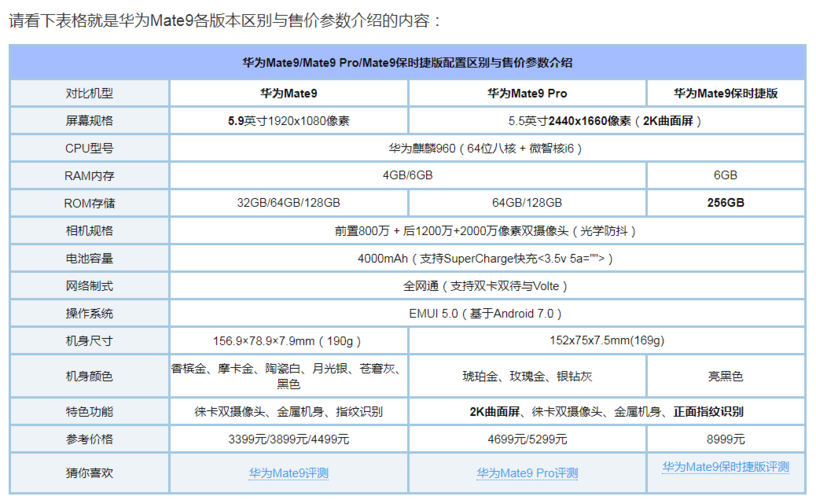Click the 4GB/6GB RAM cell

pos(408,175)
